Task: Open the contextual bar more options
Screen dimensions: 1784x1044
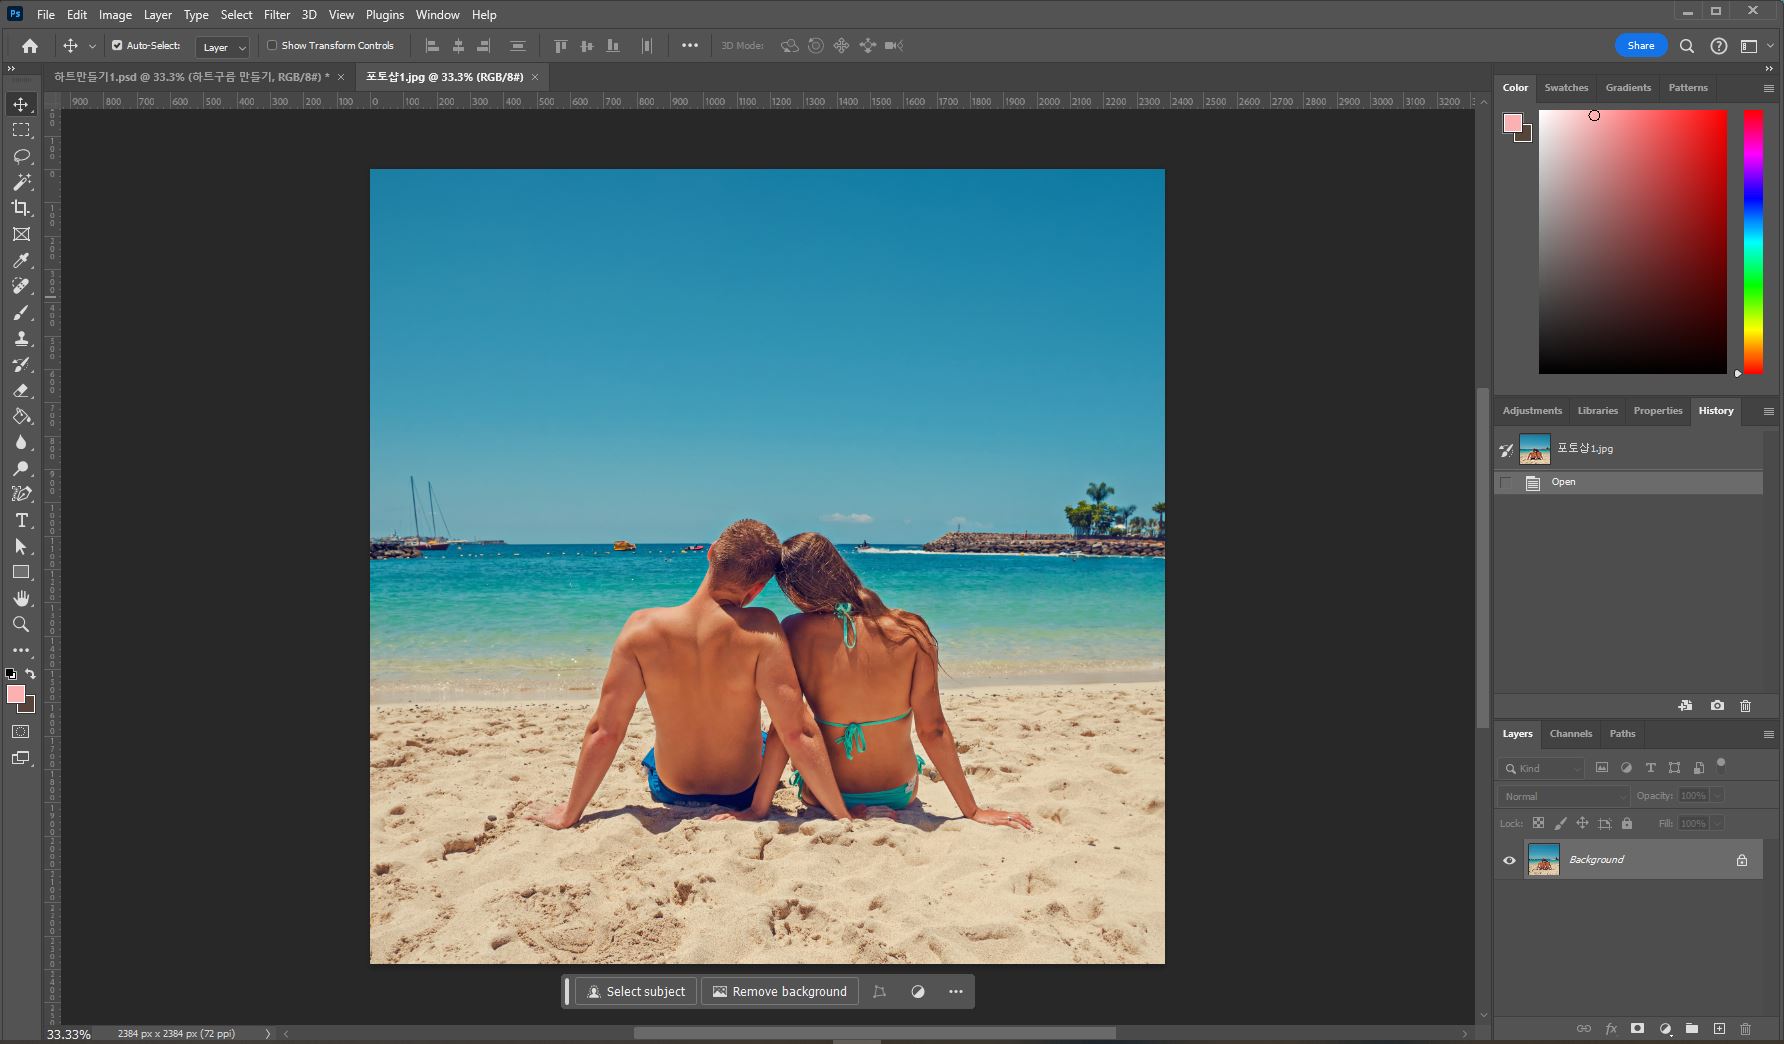Action: [956, 992]
